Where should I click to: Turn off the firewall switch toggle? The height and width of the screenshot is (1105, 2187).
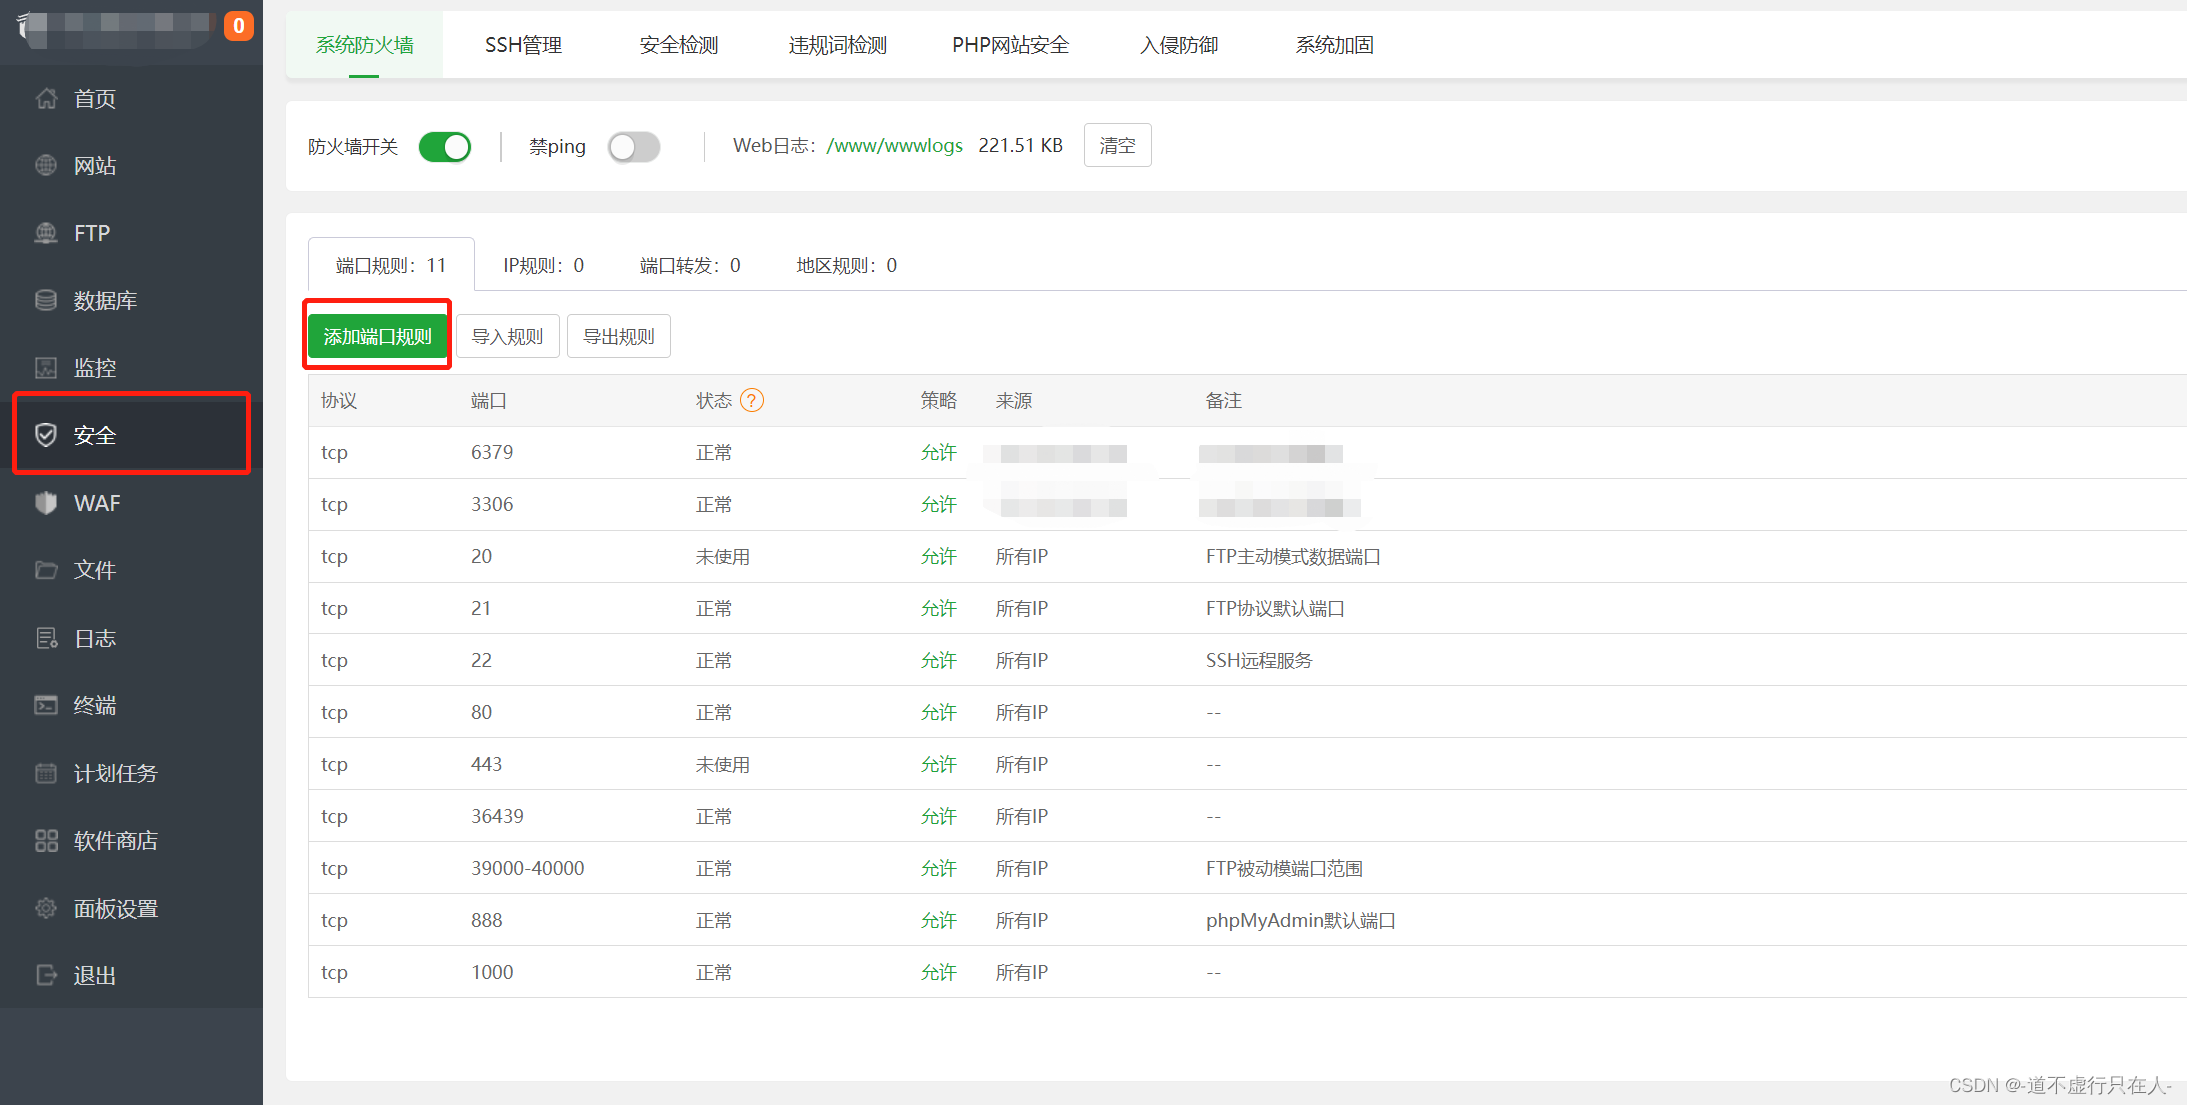coord(445,147)
